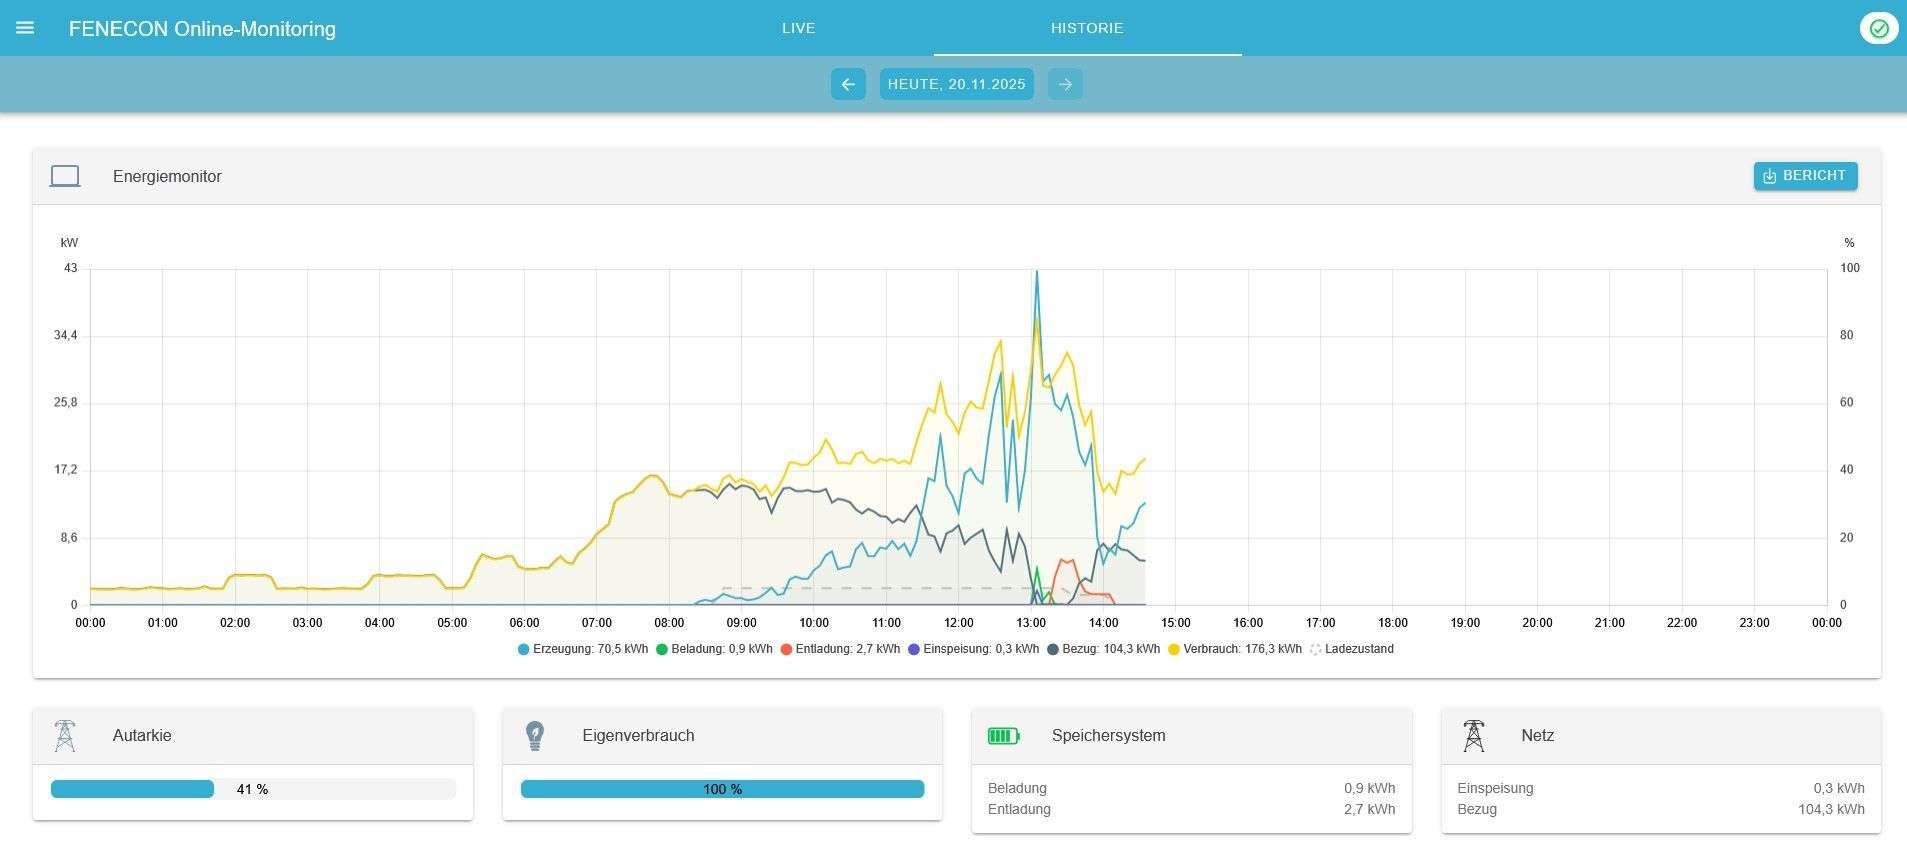Click the green system status checkmark icon

click(x=1878, y=28)
